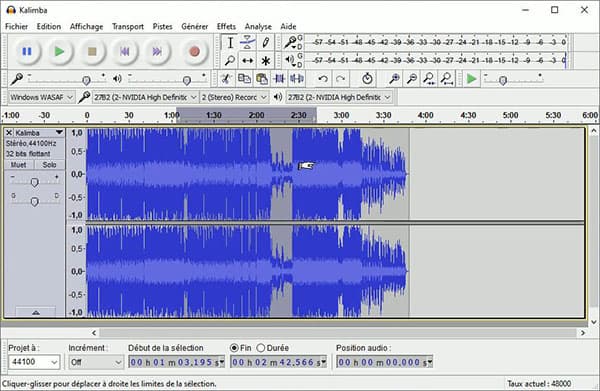Select the Zoom magnifier tool
This screenshot has width=600, height=391.
[230, 60]
